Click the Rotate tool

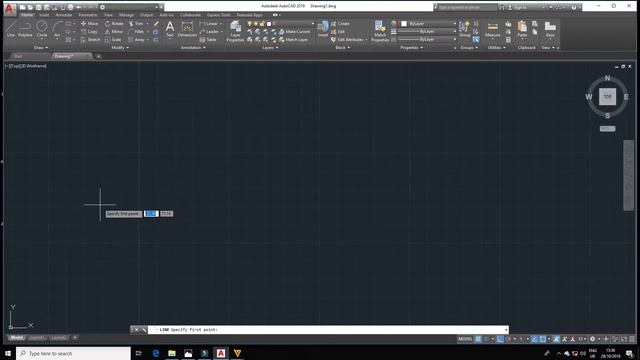114,24
